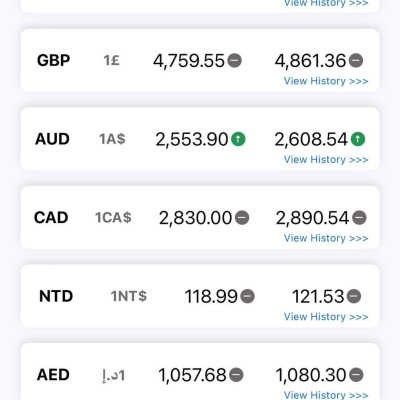
Task: Click the gray minus icon next to 1,057.68
Action: pyautogui.click(x=236, y=375)
